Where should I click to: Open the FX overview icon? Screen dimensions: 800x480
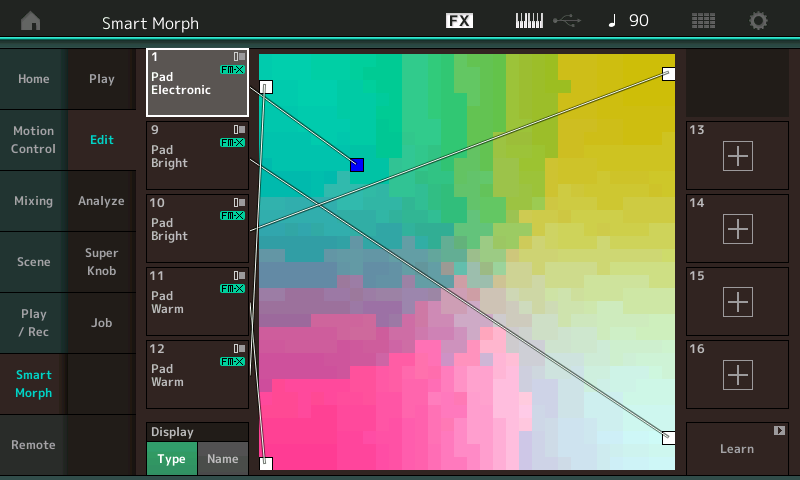pyautogui.click(x=459, y=21)
